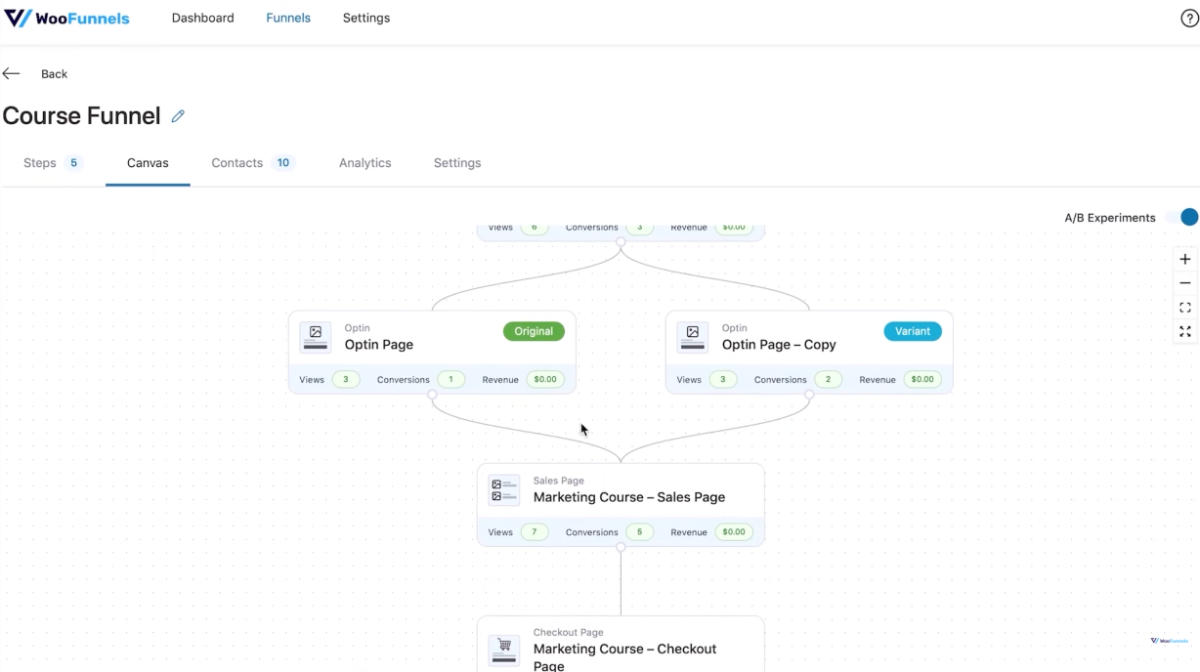Click the Steps count badge 5
Viewport: 1200px width, 672px height.
[74, 163]
